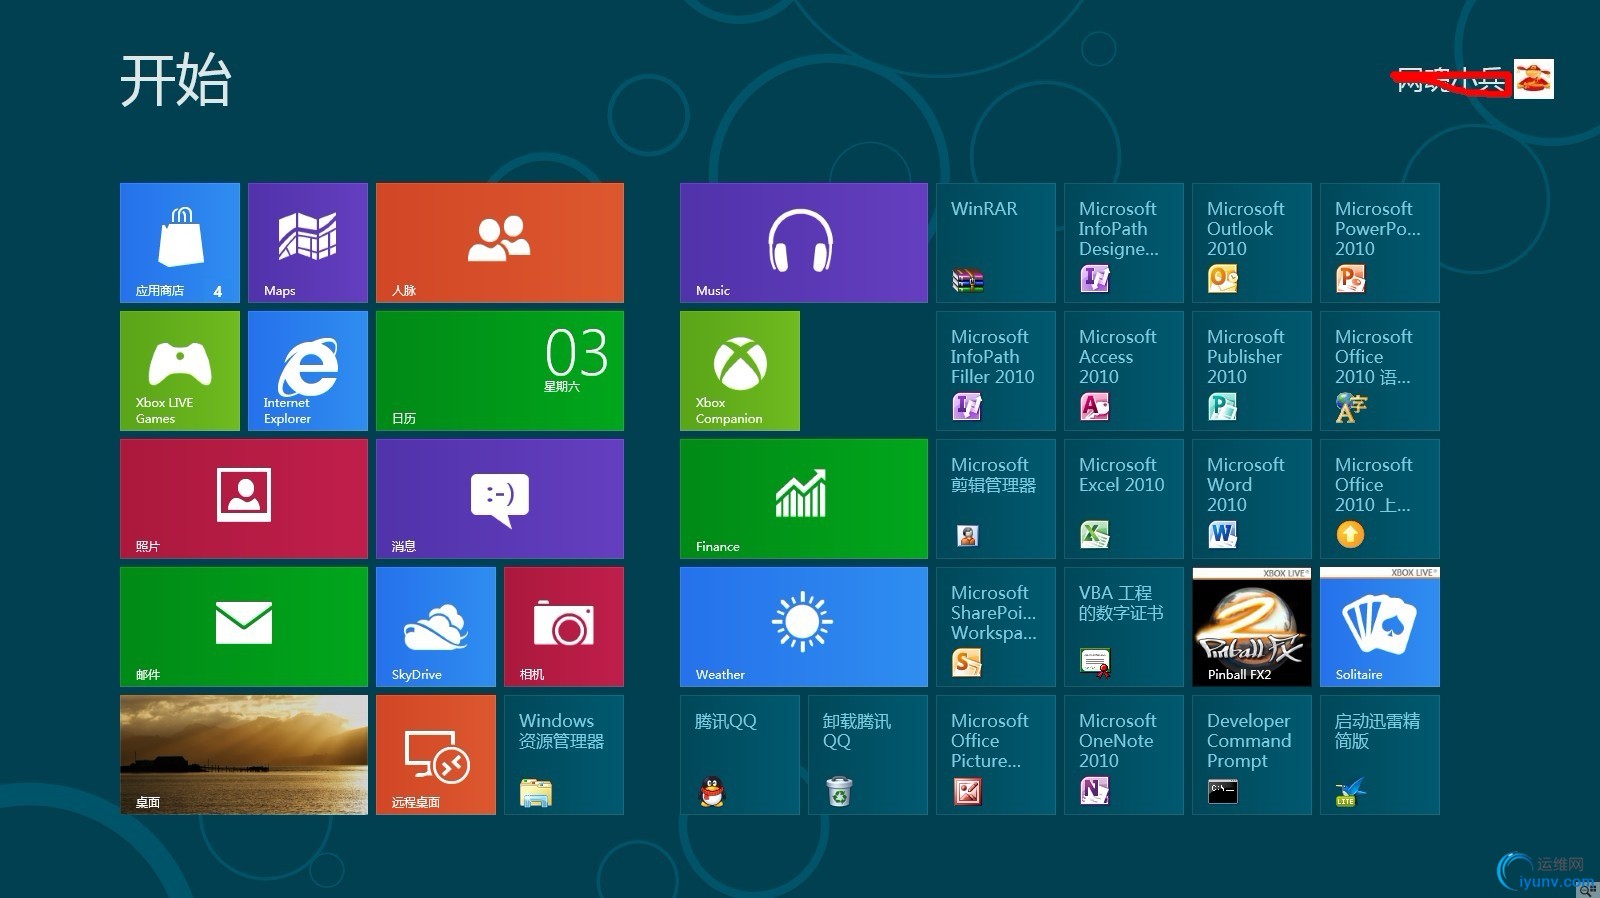Open Microsoft Publisher 2010 tile
1600x898 pixels.
pos(1252,371)
